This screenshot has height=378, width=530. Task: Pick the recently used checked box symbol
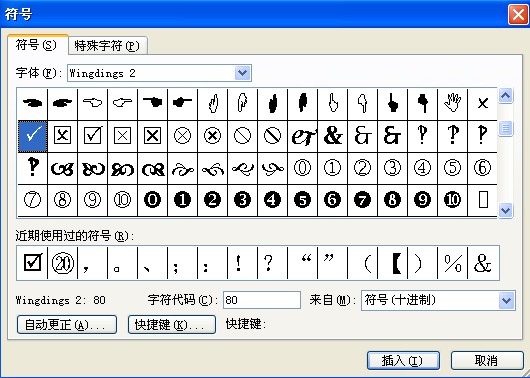click(32, 263)
